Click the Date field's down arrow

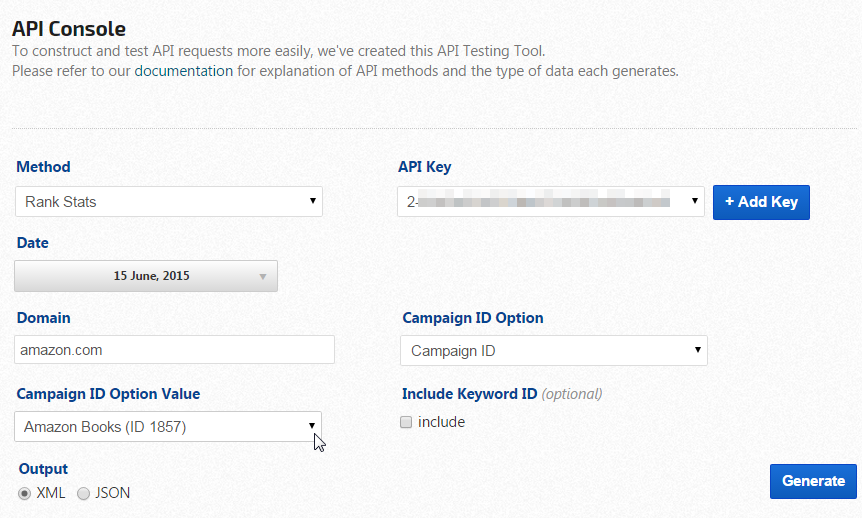[x=263, y=277]
